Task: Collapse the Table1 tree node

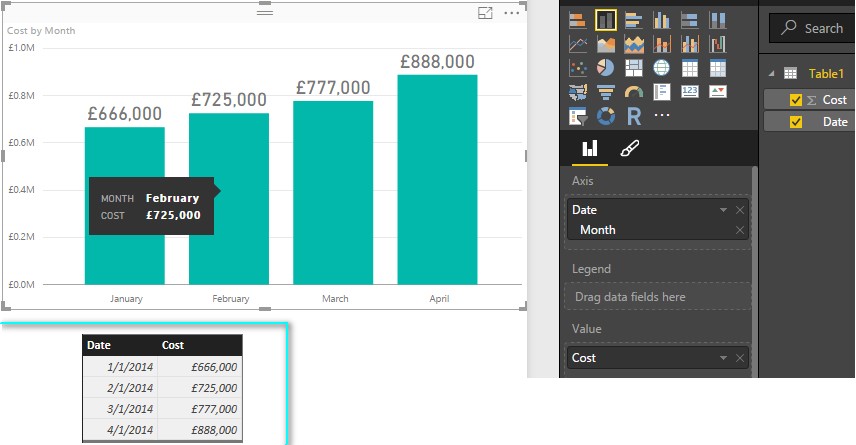Action: click(771, 73)
